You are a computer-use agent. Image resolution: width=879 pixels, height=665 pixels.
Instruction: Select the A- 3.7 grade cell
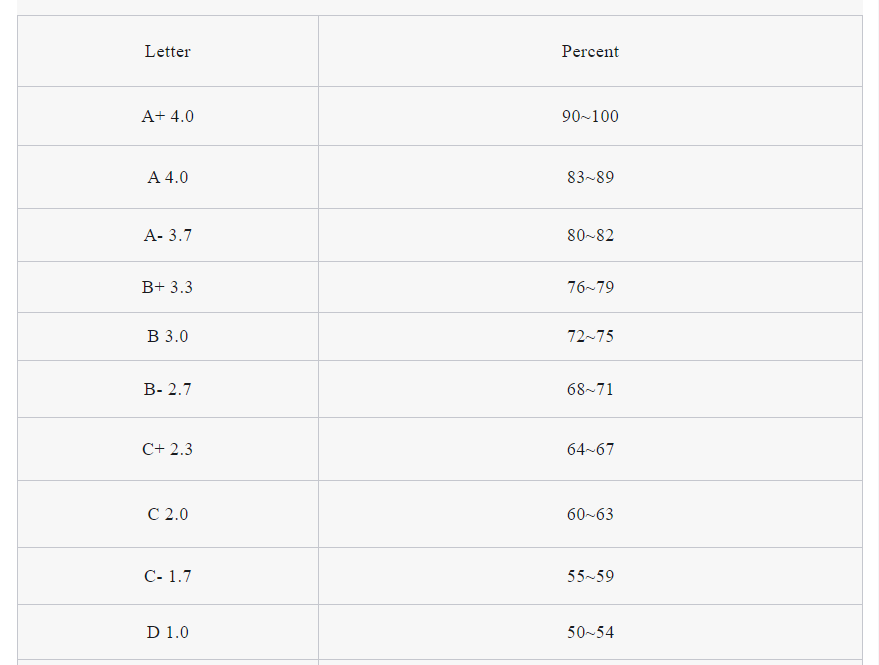168,235
